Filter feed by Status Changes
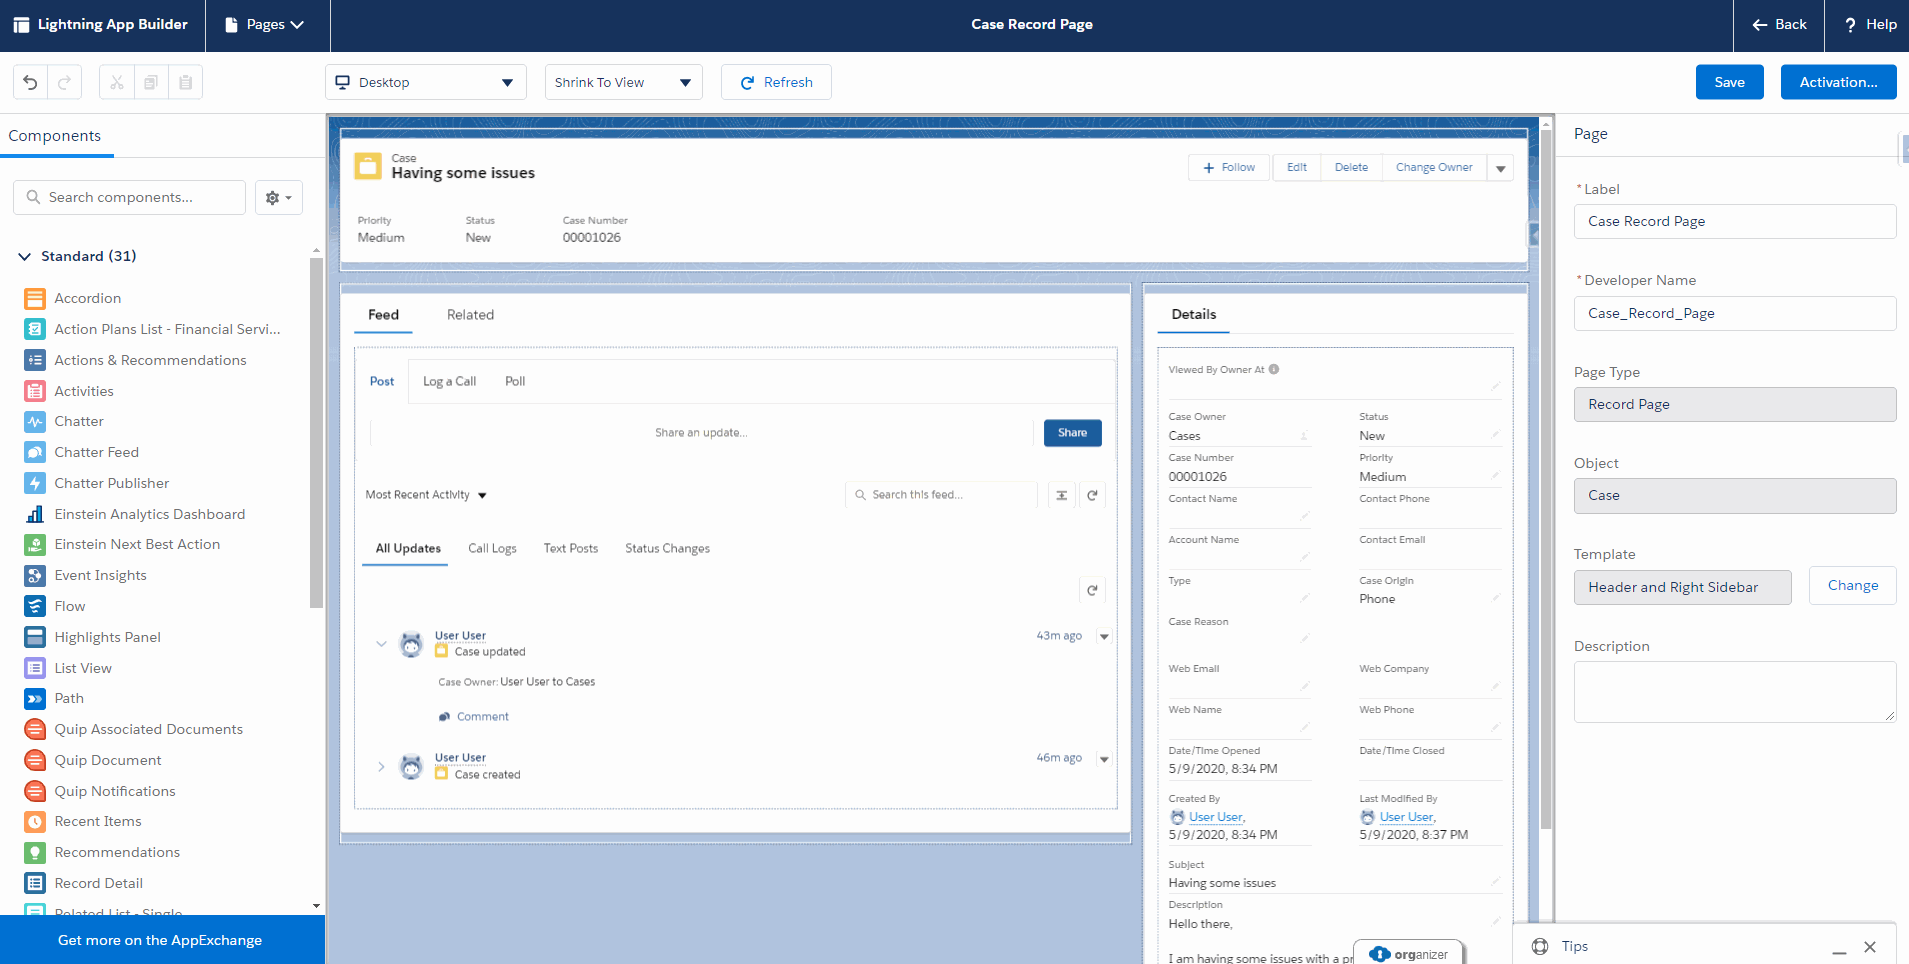Screen dimensions: 1909x964 tap(667, 548)
